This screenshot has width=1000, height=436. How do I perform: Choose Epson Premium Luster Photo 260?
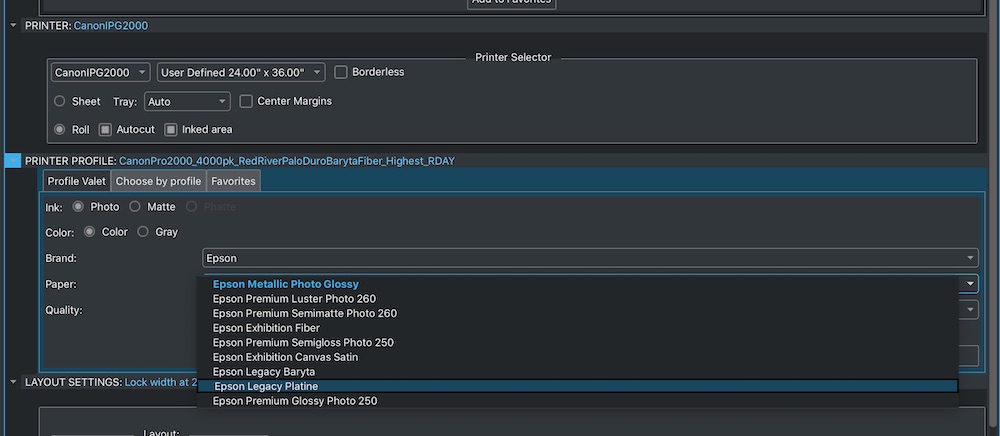pos(577,299)
